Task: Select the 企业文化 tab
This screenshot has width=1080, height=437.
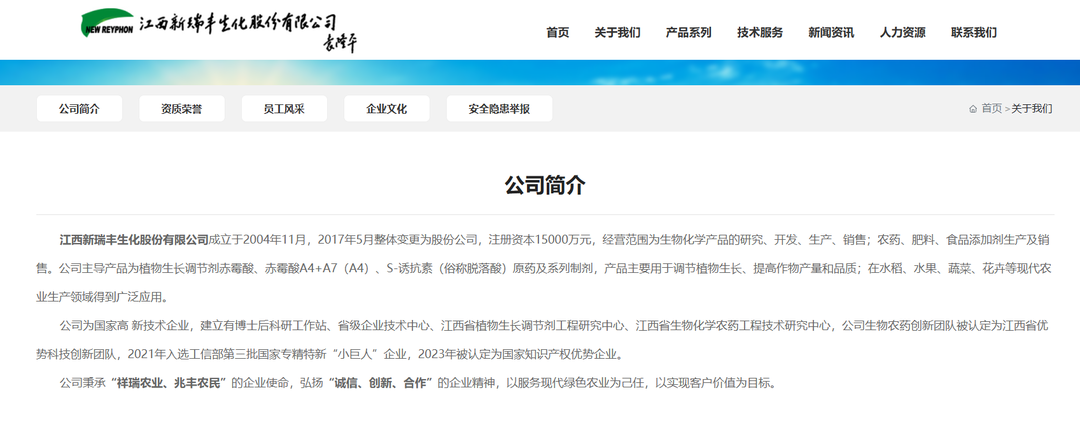Action: [386, 109]
